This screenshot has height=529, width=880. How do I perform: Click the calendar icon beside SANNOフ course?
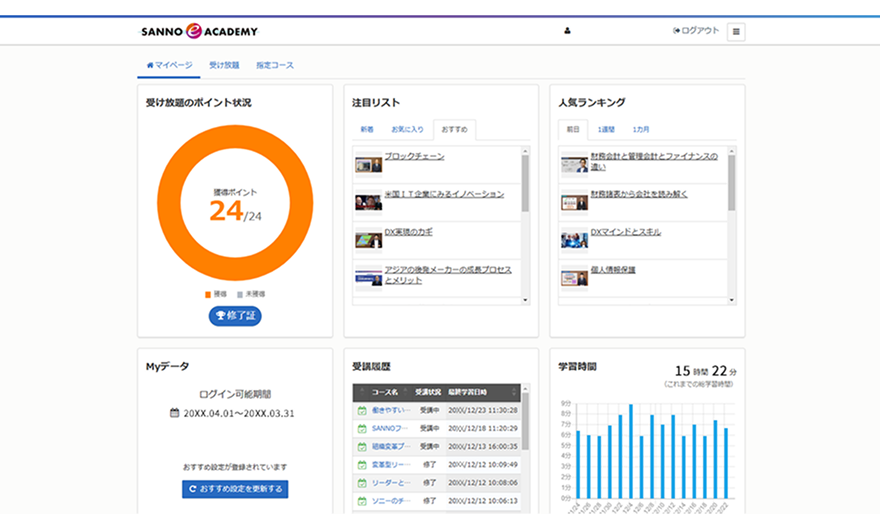[x=362, y=428]
